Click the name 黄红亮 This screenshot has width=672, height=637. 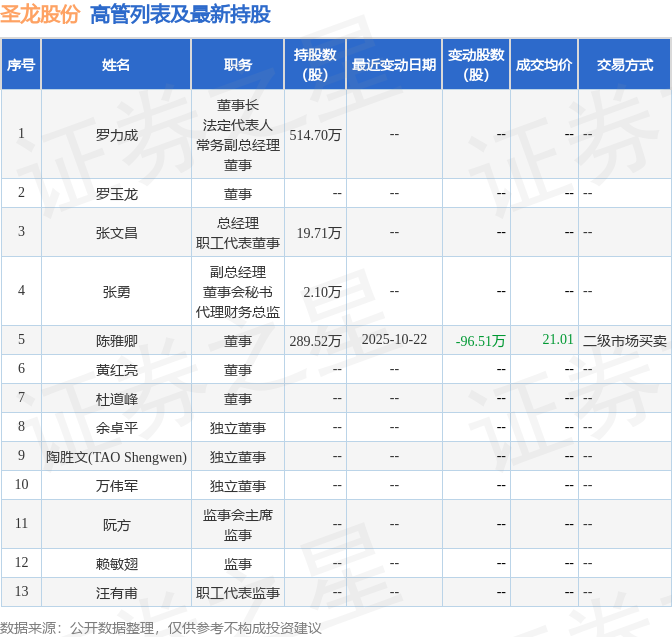tap(117, 370)
